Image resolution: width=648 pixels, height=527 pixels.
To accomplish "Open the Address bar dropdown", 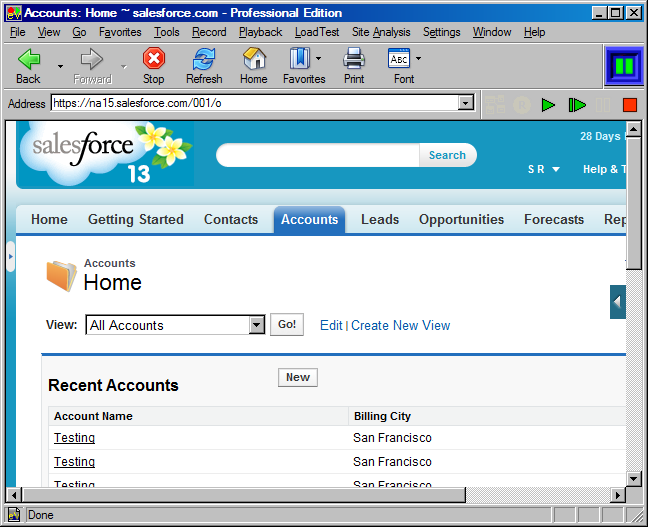I will 466,103.
